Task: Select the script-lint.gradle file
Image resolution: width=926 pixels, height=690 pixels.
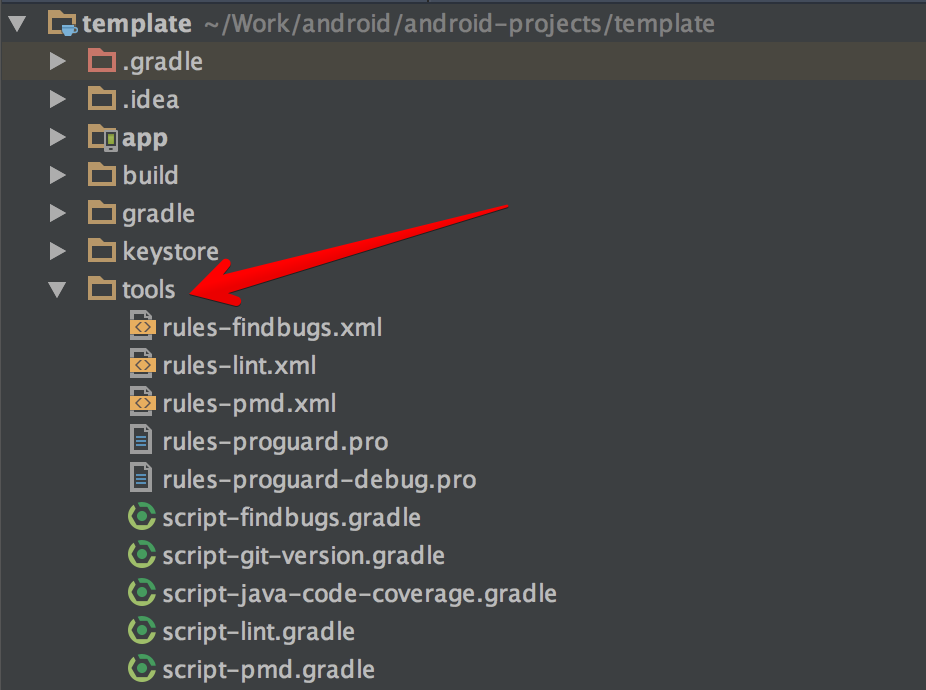Action: pyautogui.click(x=258, y=632)
